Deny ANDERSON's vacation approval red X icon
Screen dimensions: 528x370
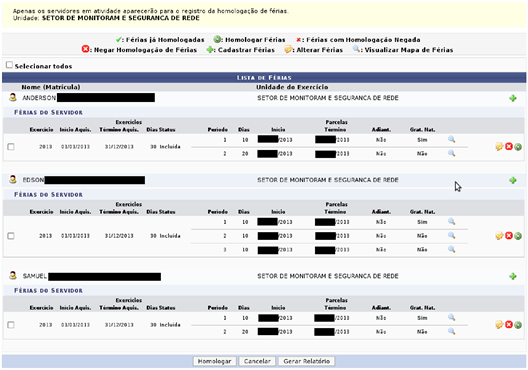coord(509,146)
